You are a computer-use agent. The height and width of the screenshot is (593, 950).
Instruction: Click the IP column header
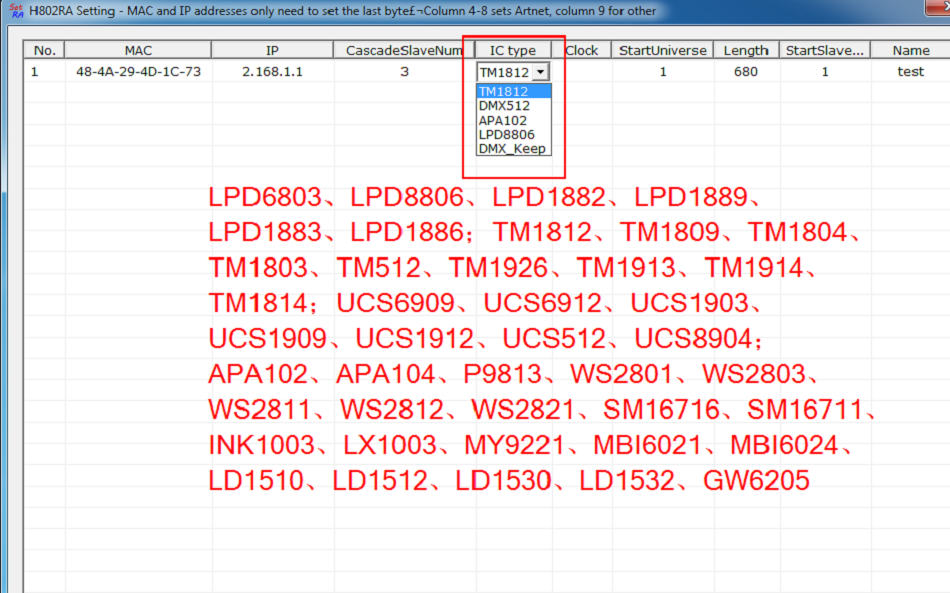point(272,50)
